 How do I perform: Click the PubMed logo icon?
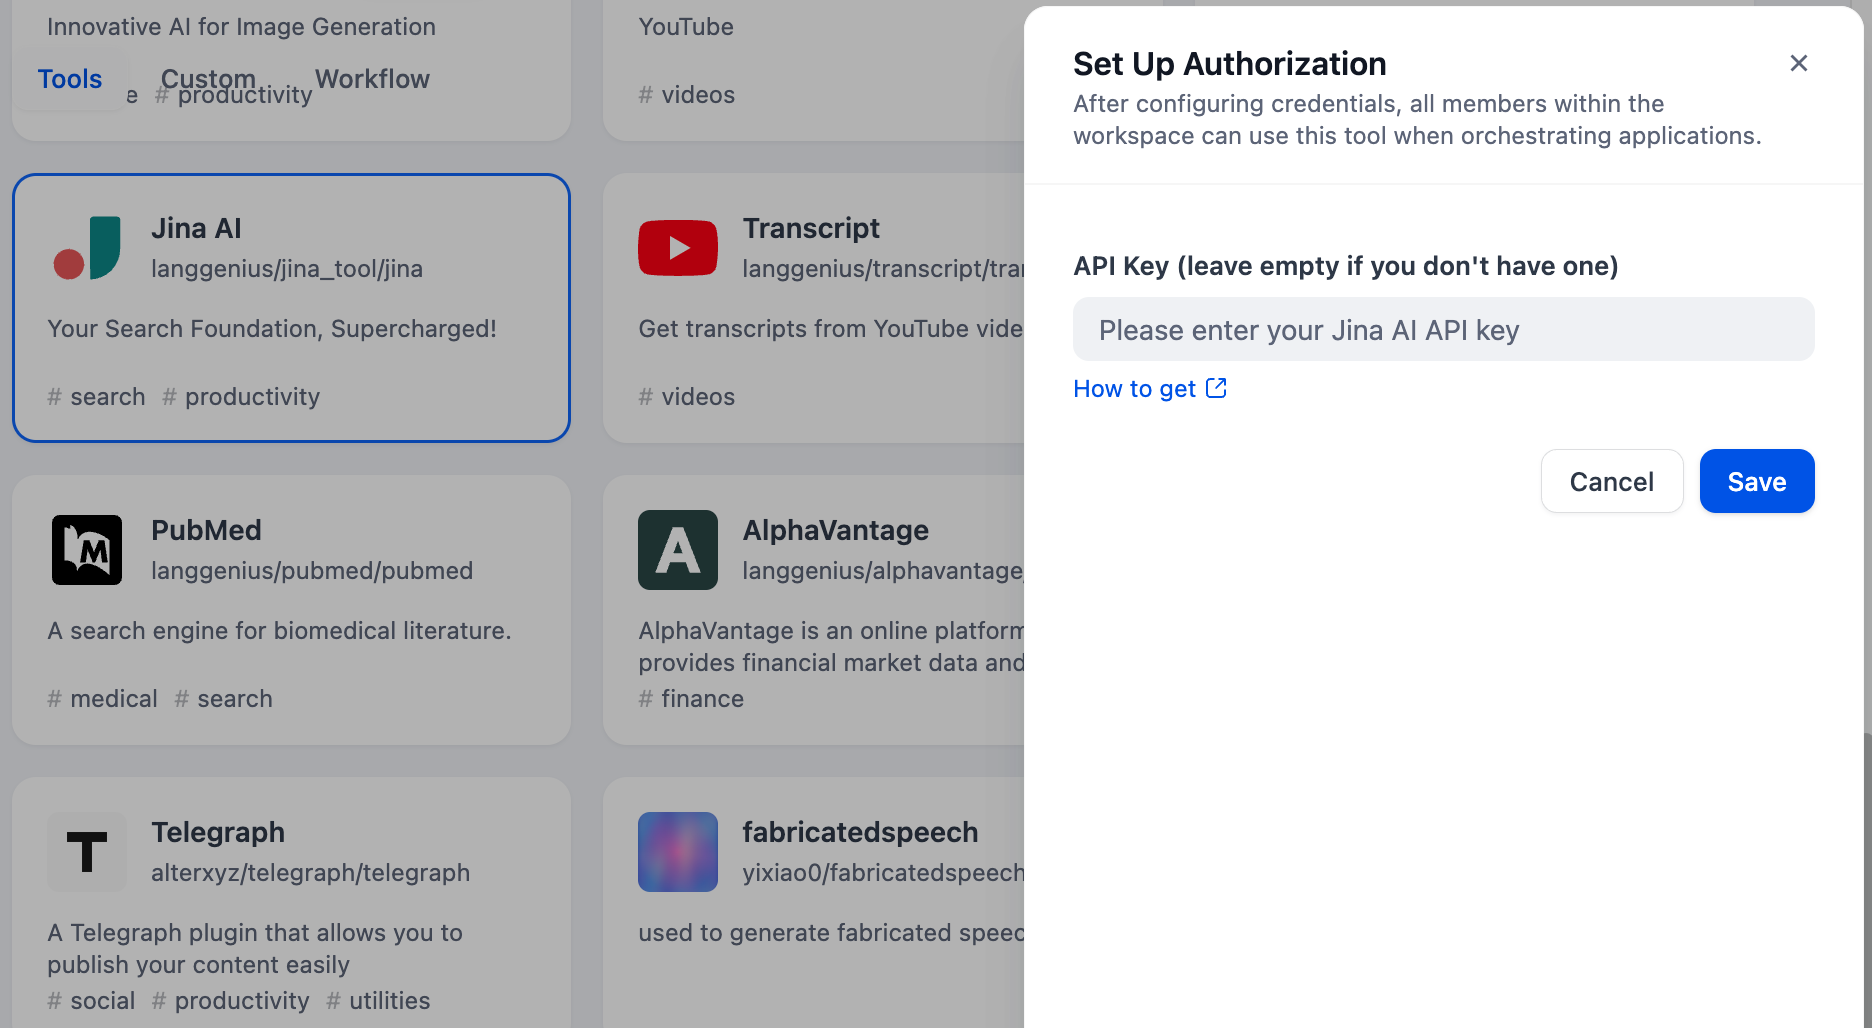(x=87, y=550)
